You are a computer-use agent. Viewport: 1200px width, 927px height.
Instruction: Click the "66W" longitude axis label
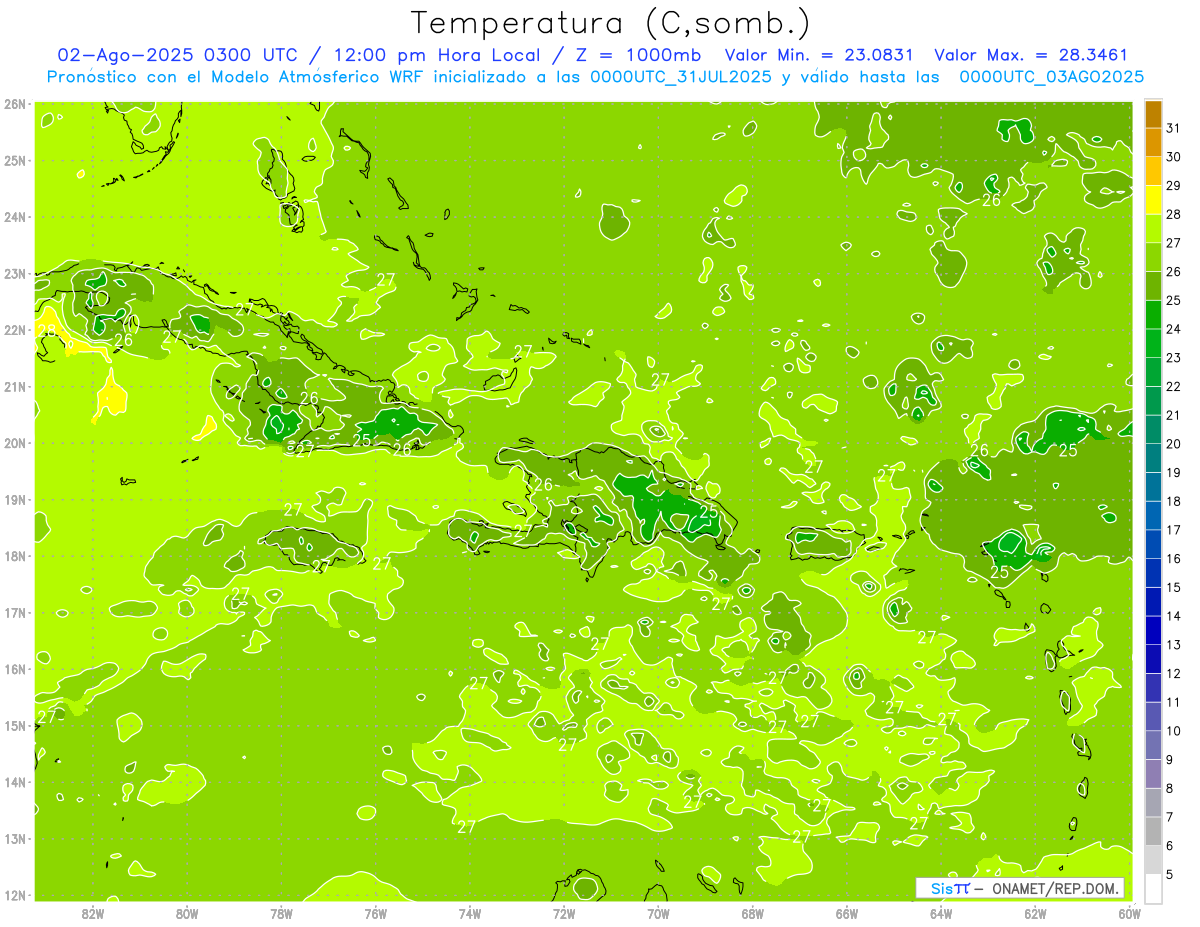click(847, 913)
